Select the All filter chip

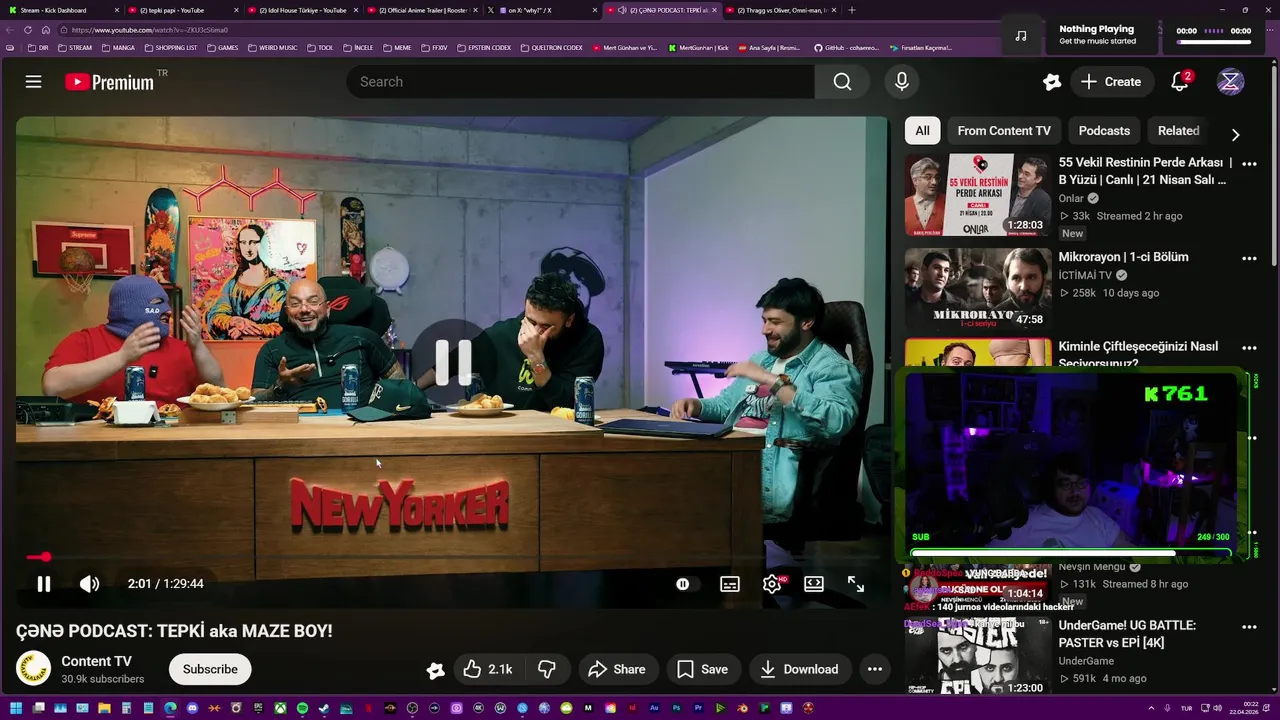922,131
